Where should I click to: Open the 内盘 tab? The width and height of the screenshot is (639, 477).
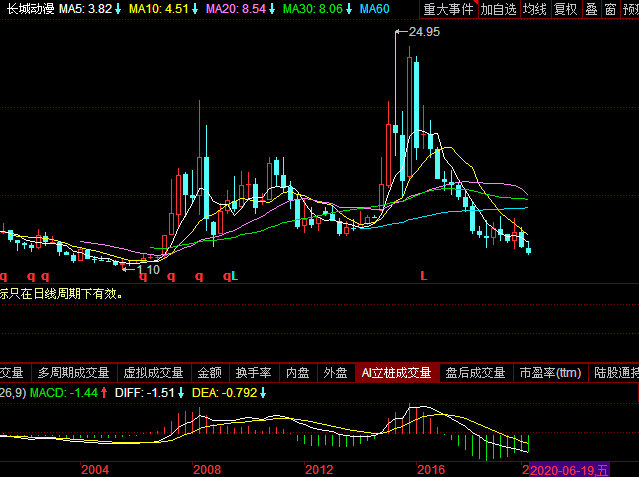[x=298, y=373]
